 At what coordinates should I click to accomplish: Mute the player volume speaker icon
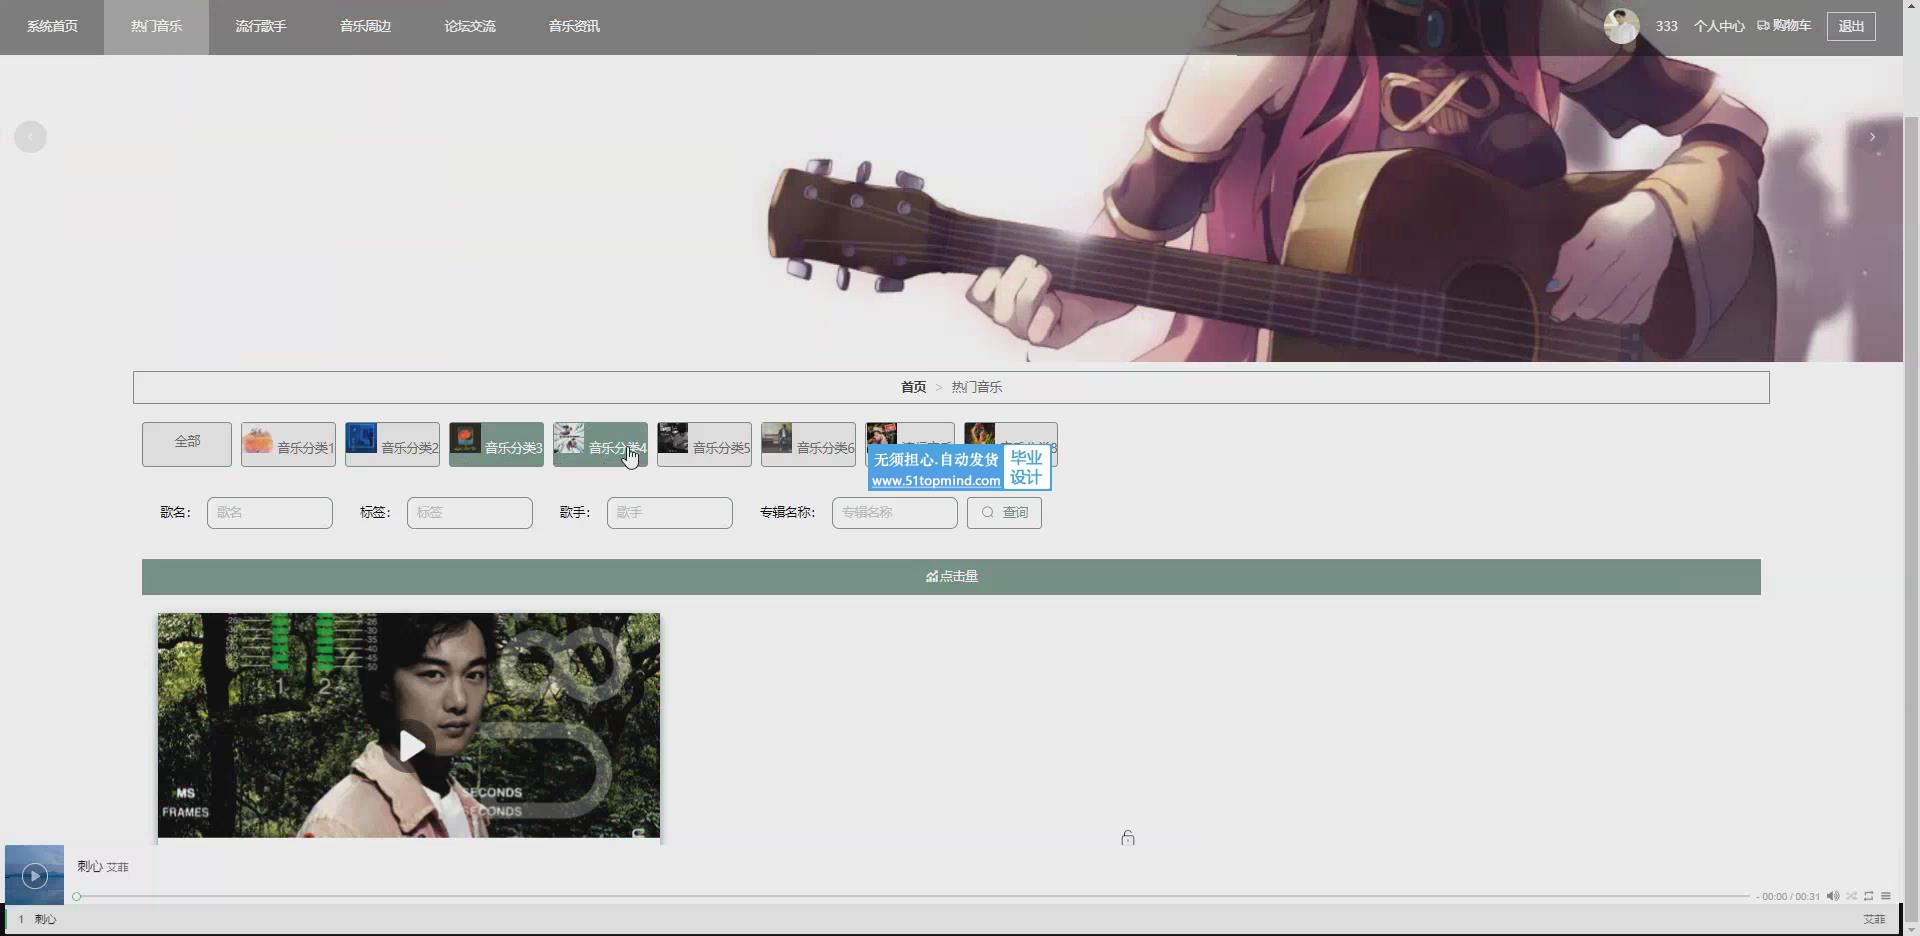coord(1833,896)
